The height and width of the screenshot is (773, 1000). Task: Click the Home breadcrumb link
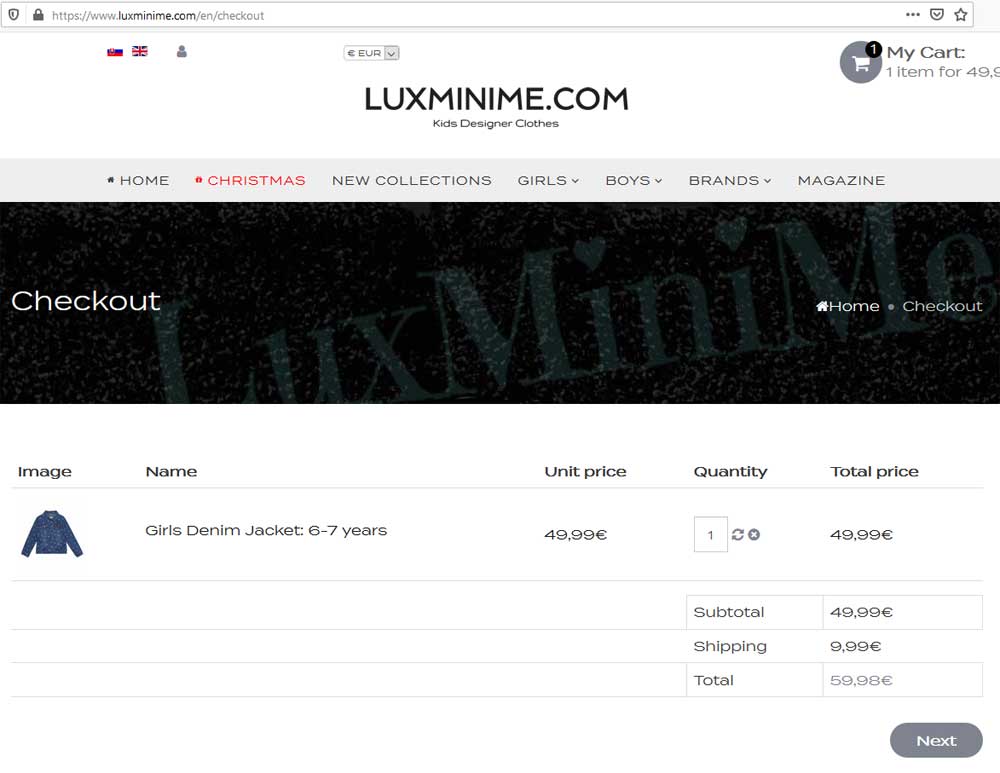[x=848, y=306]
